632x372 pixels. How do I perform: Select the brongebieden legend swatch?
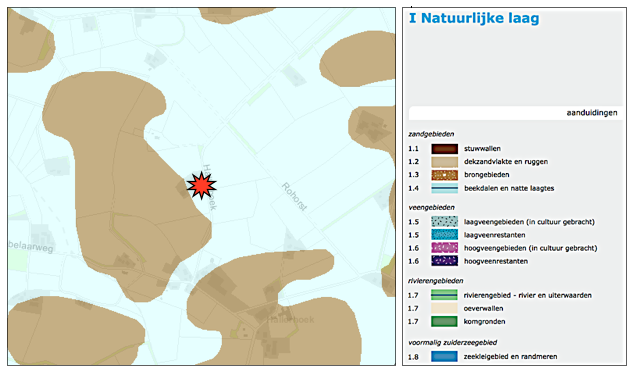[445, 175]
